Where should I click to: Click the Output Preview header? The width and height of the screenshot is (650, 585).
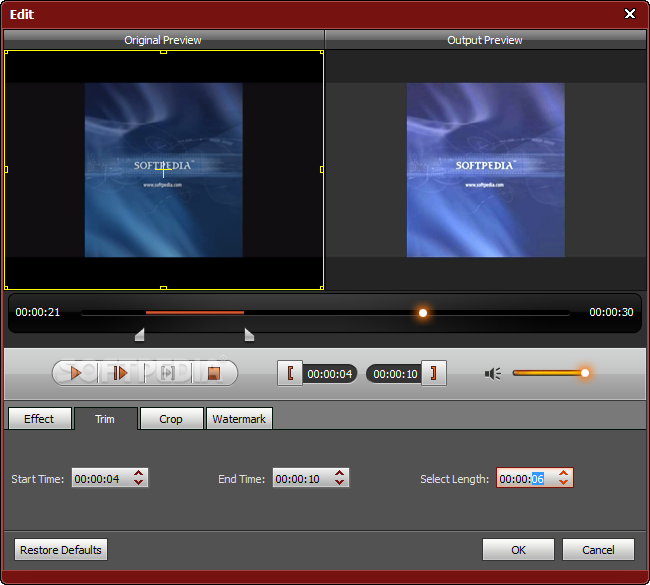click(485, 40)
